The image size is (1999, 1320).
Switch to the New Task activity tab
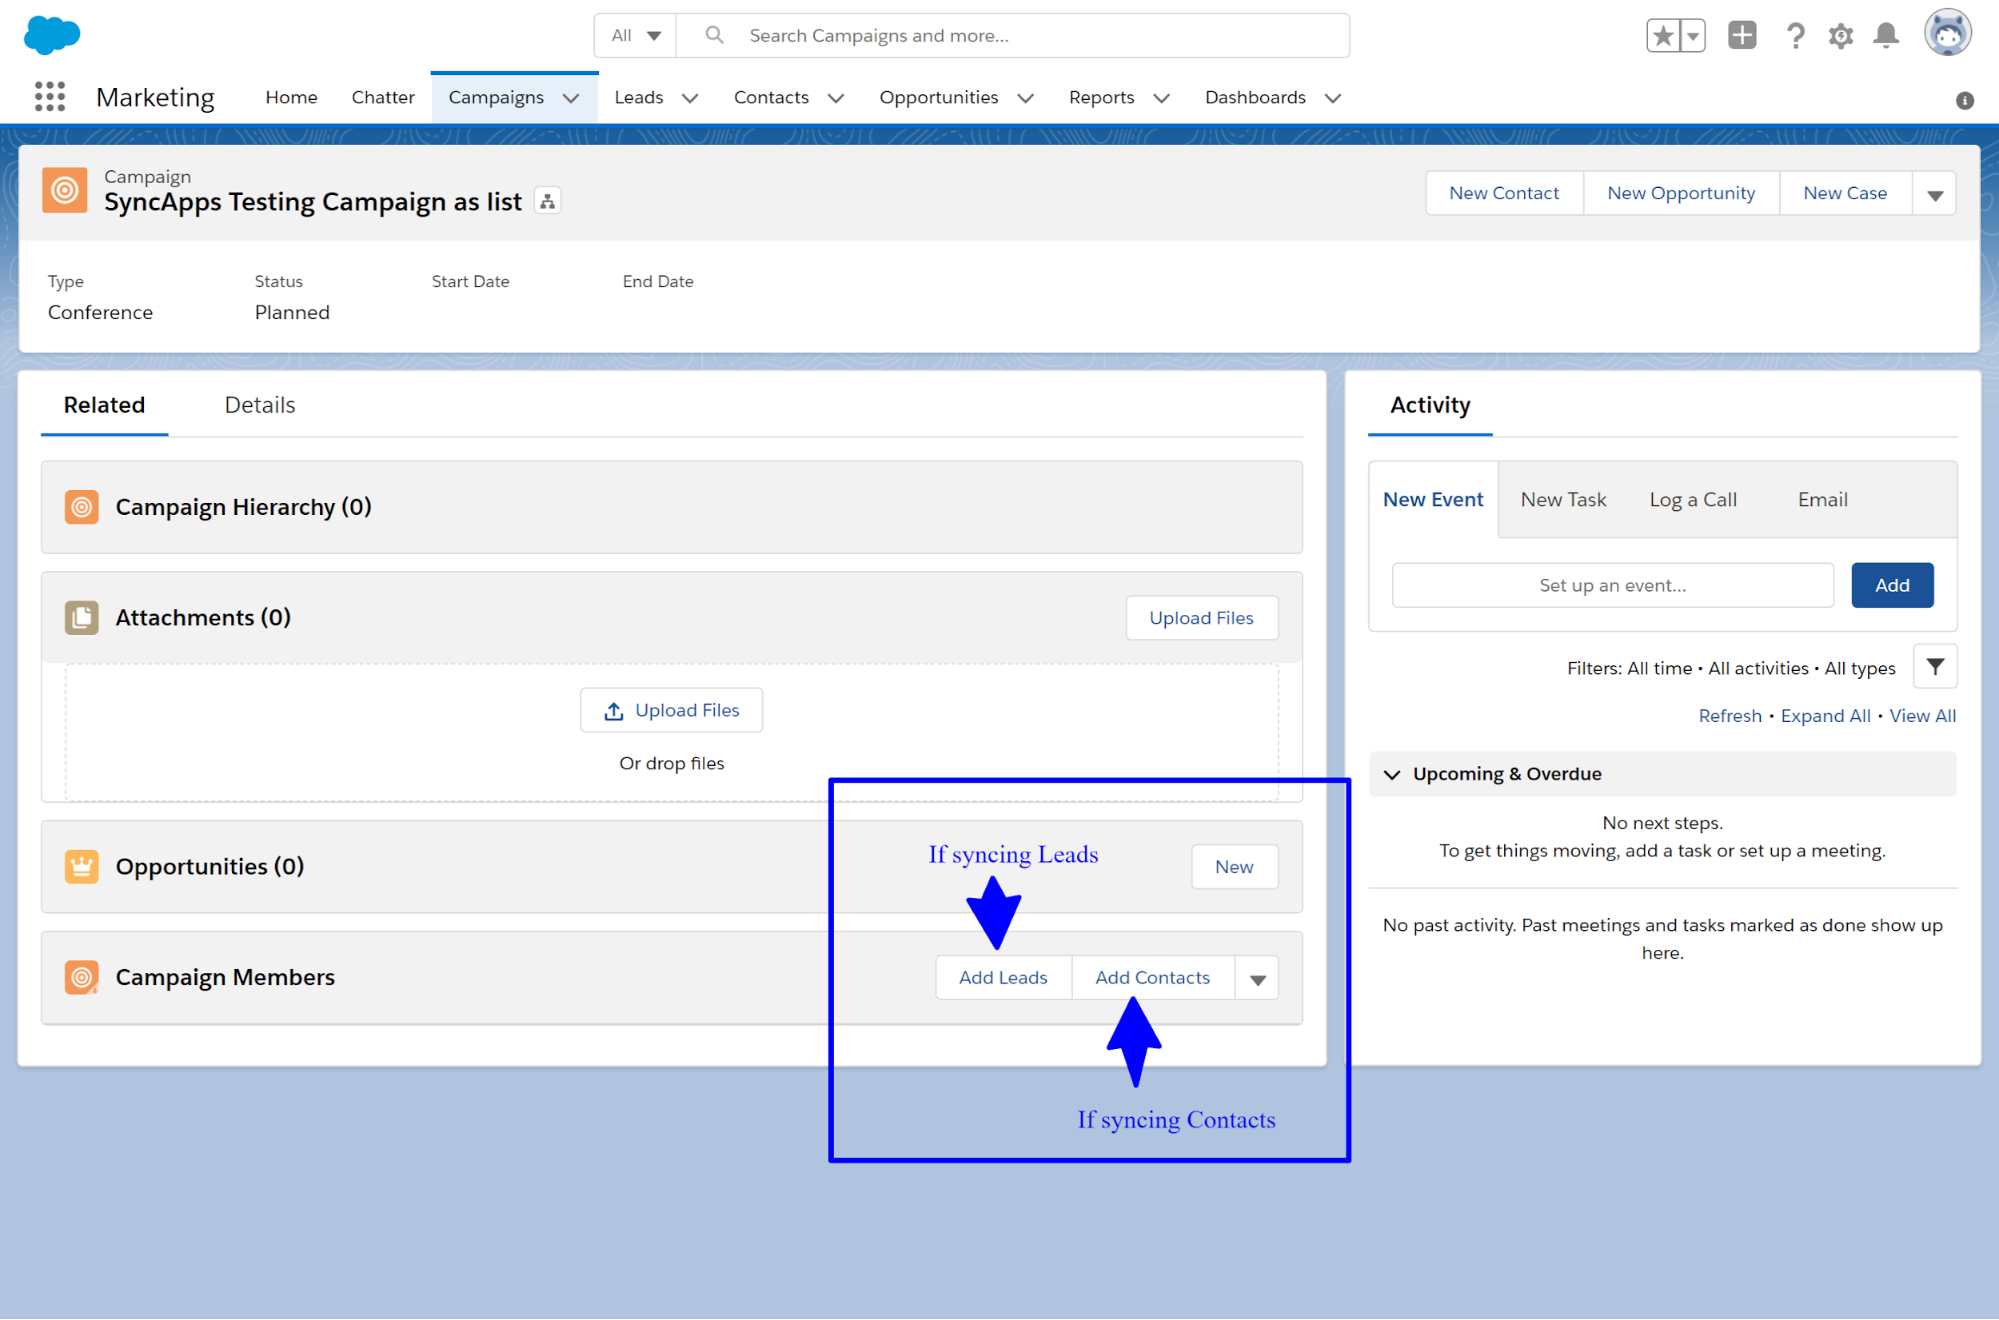click(1563, 499)
